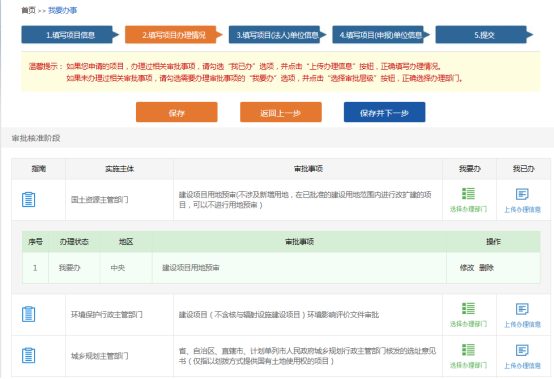Click 我要办 column header
This screenshot has width=554, height=379.
point(470,169)
